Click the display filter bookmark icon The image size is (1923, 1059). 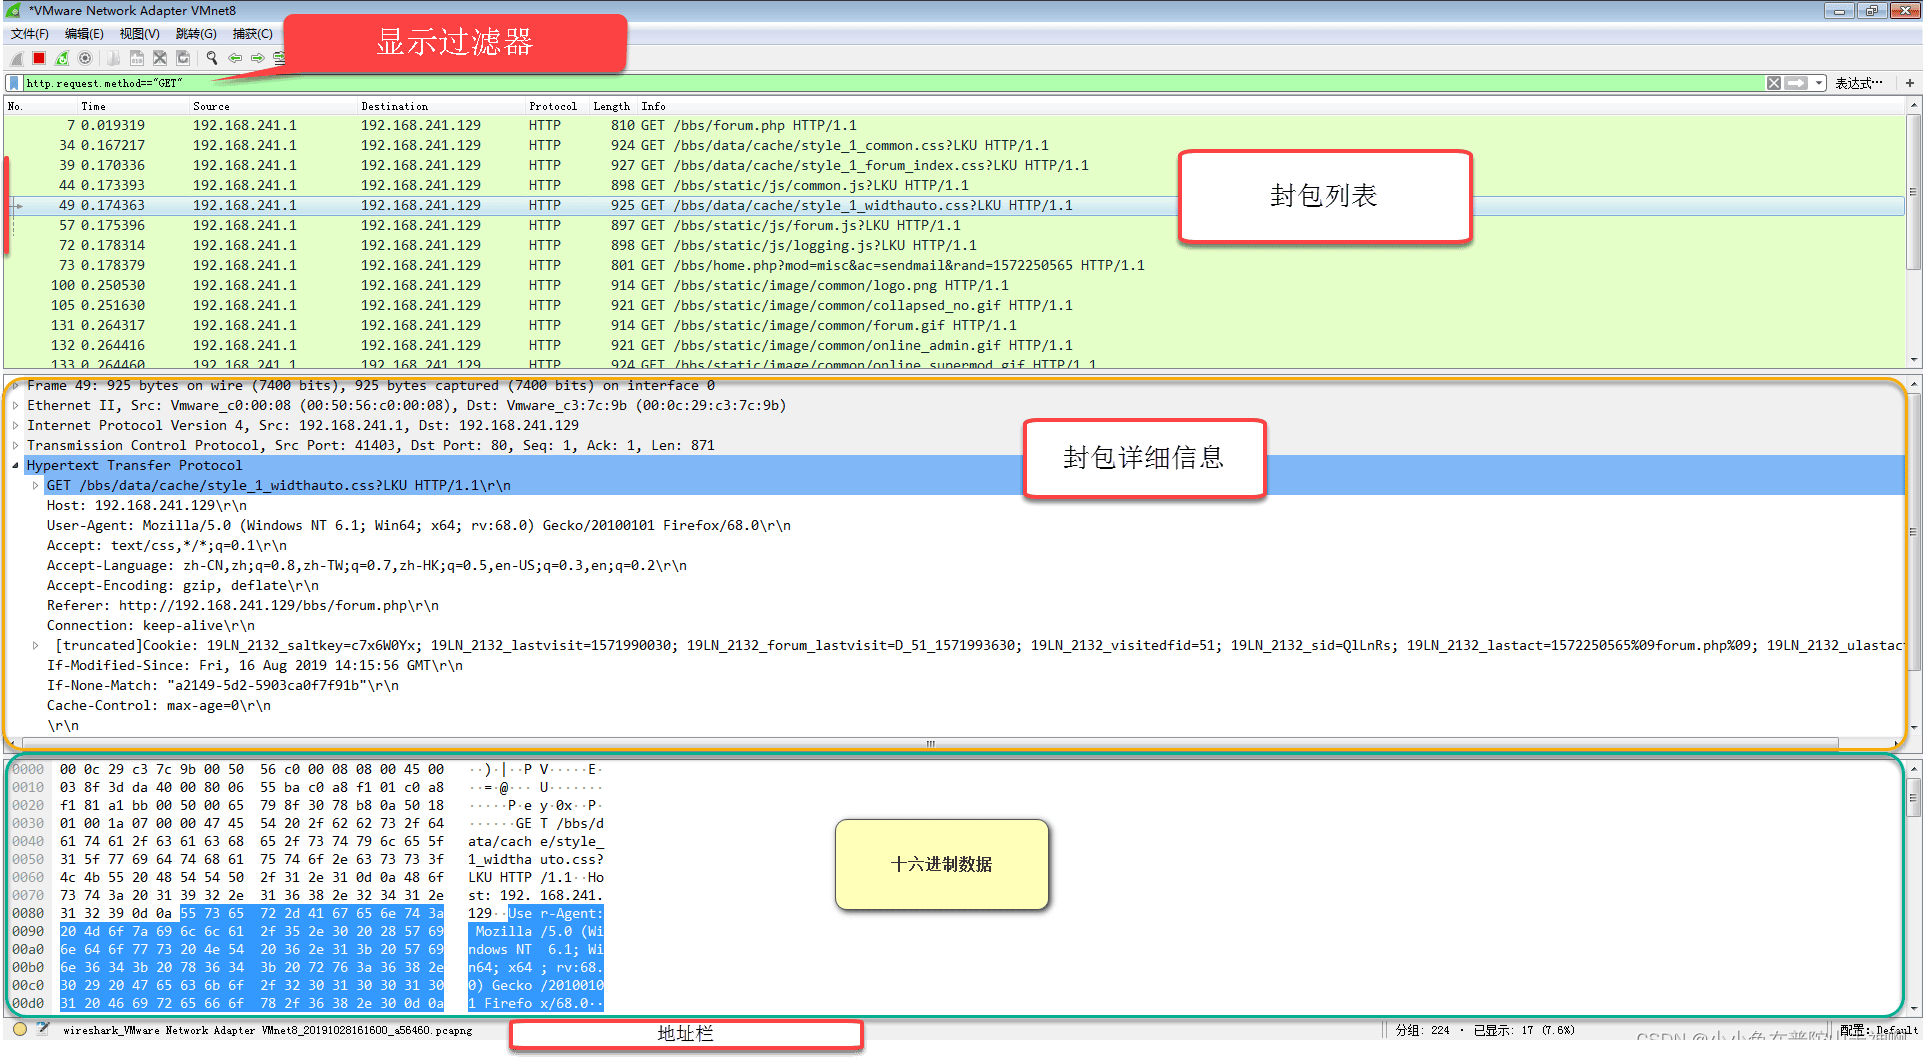point(14,83)
